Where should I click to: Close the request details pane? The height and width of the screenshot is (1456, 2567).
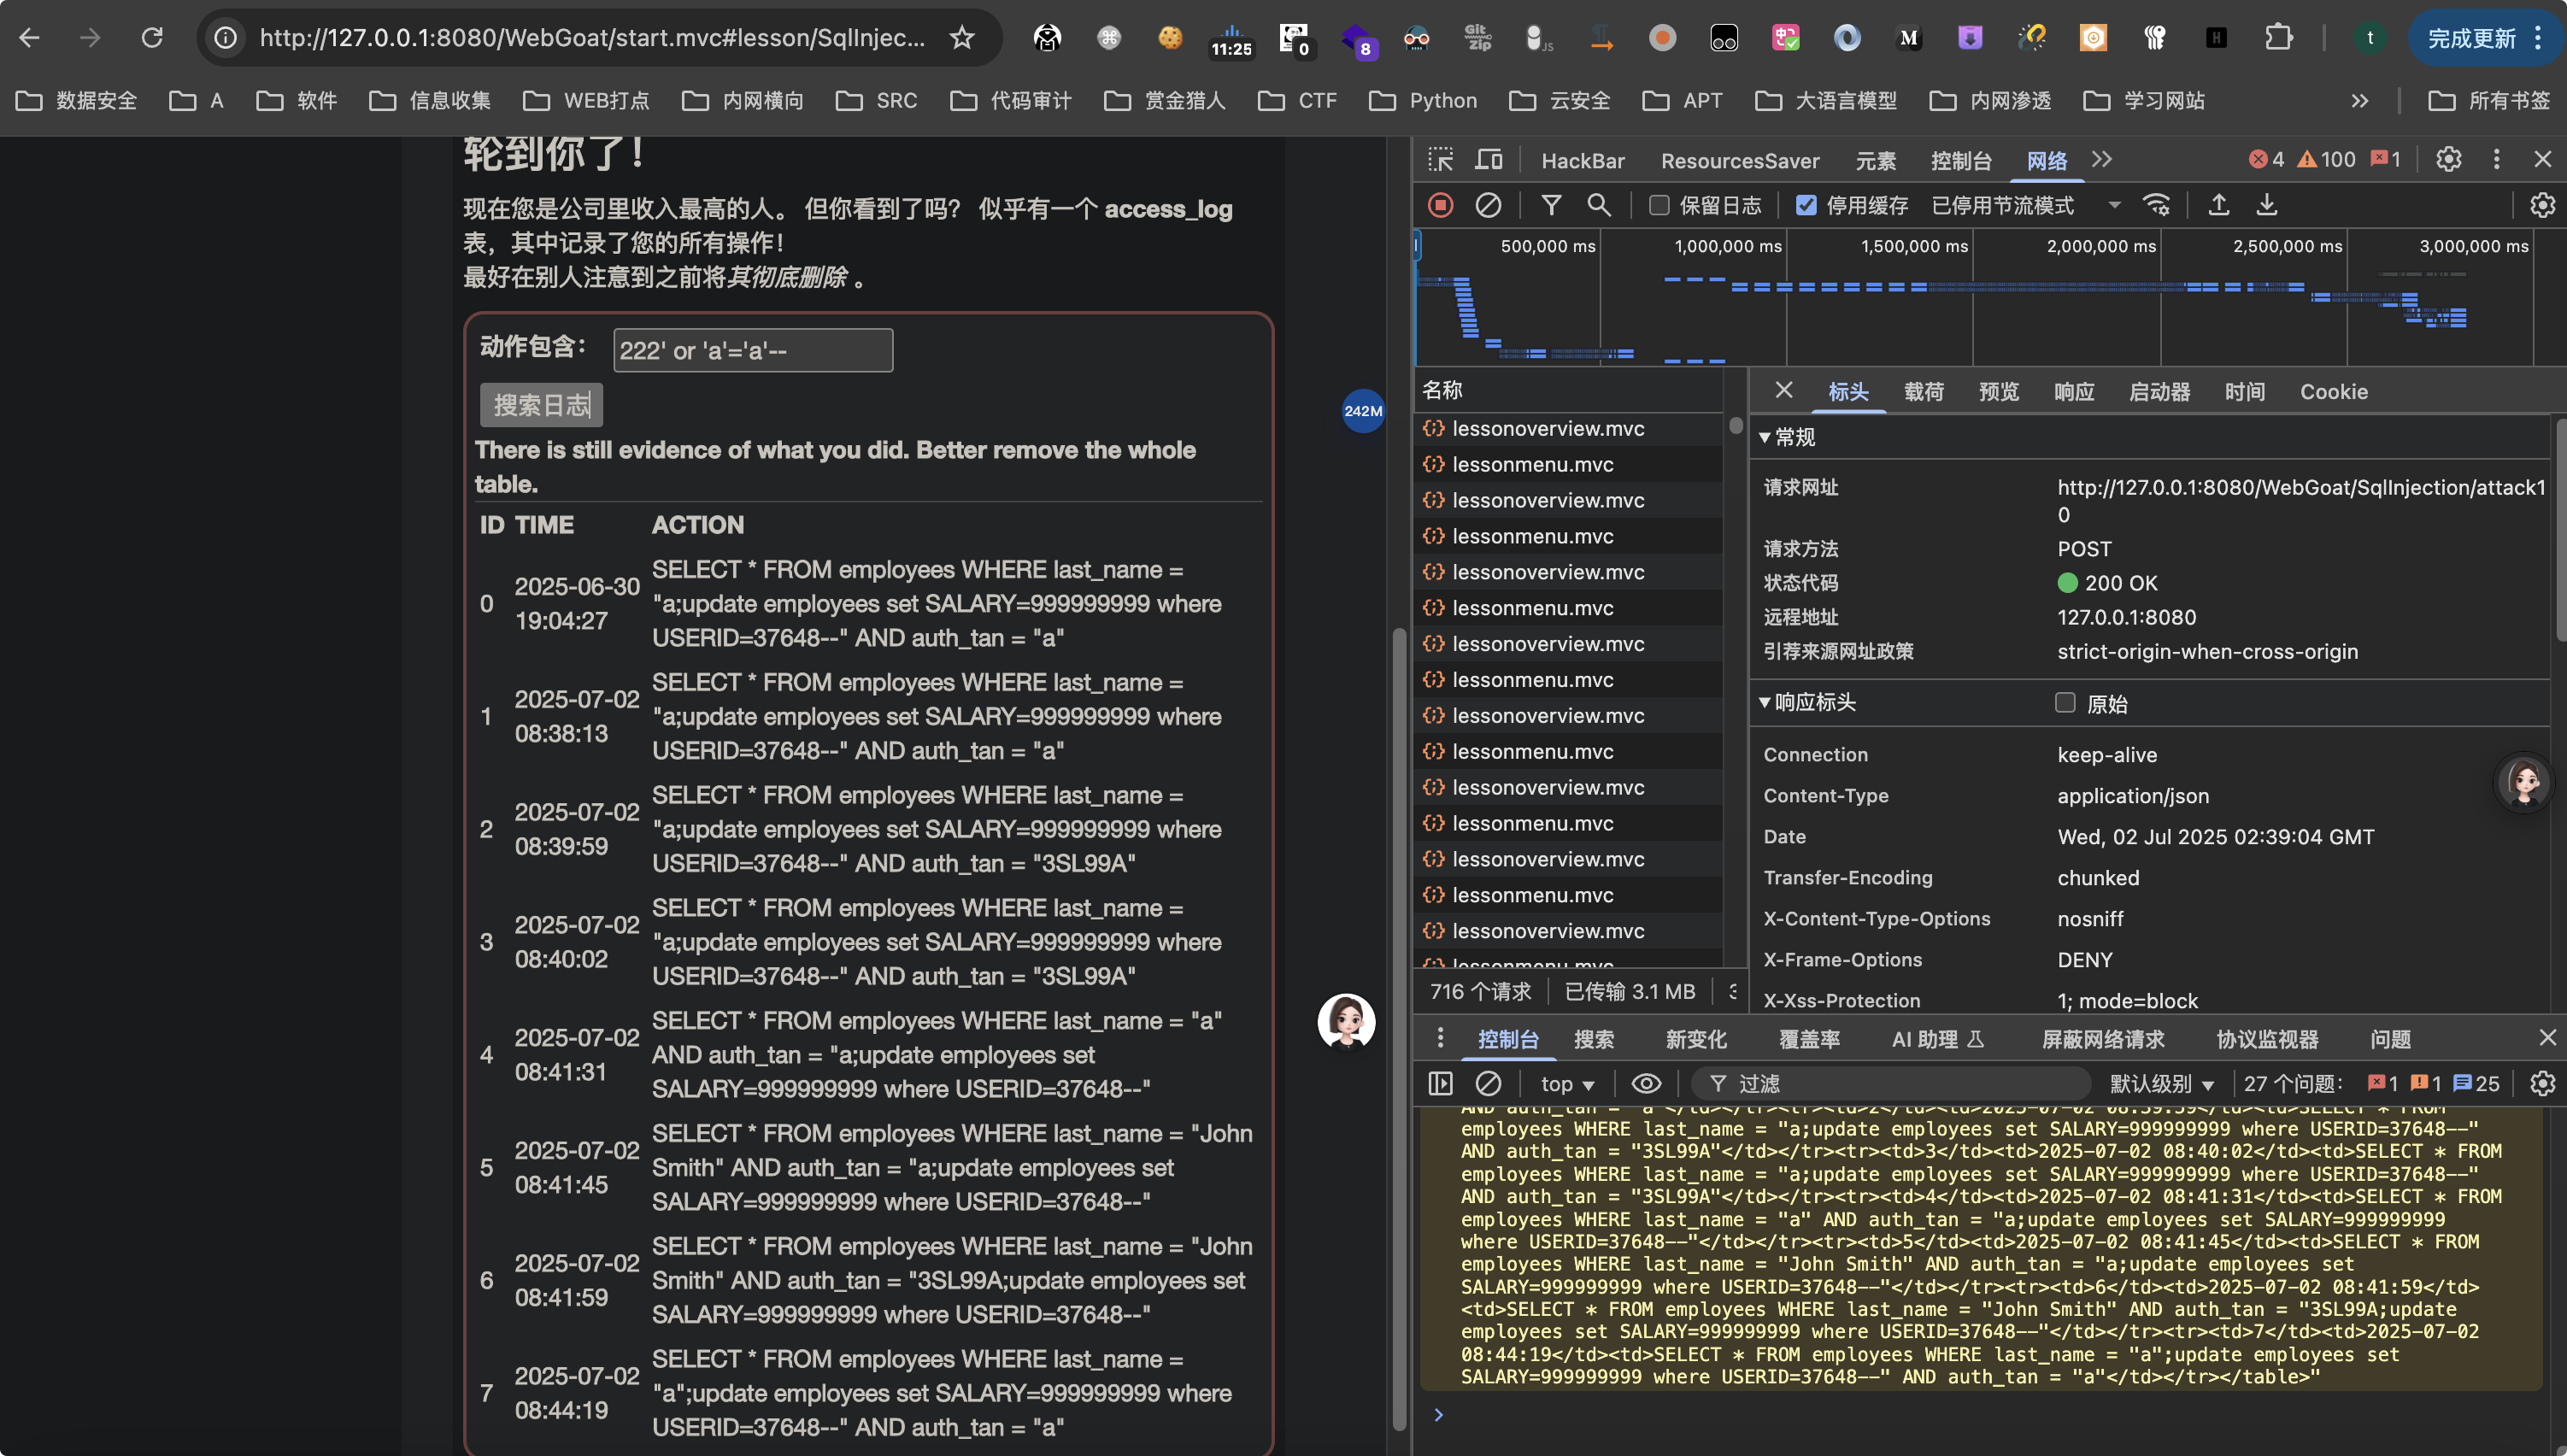pos(1783,390)
